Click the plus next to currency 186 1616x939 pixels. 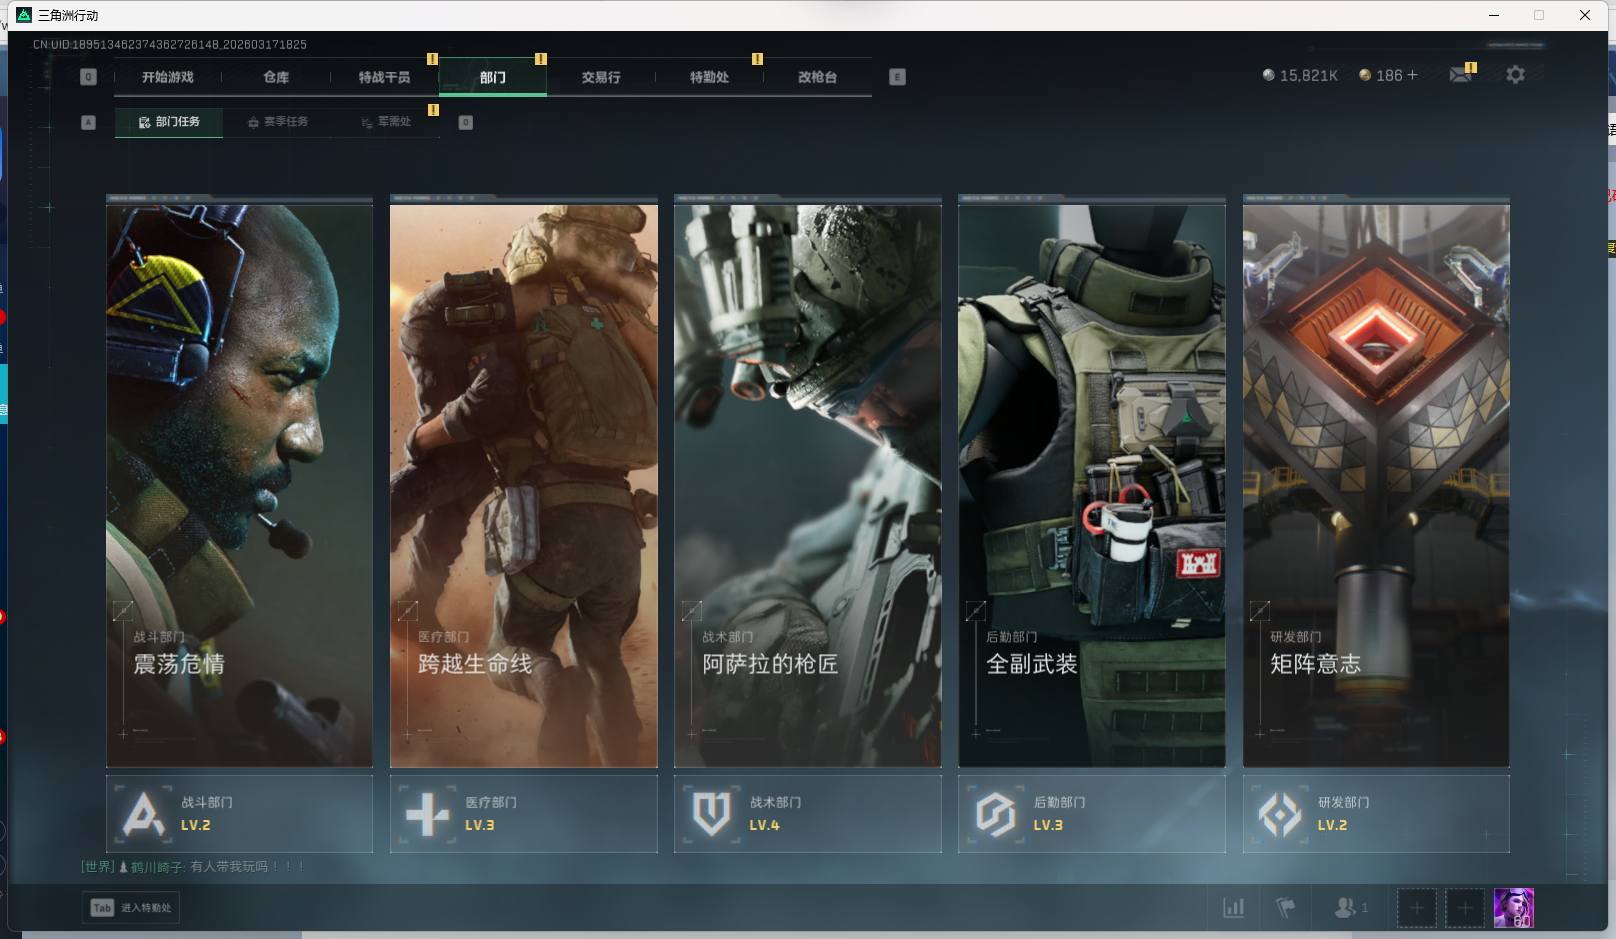[1412, 75]
